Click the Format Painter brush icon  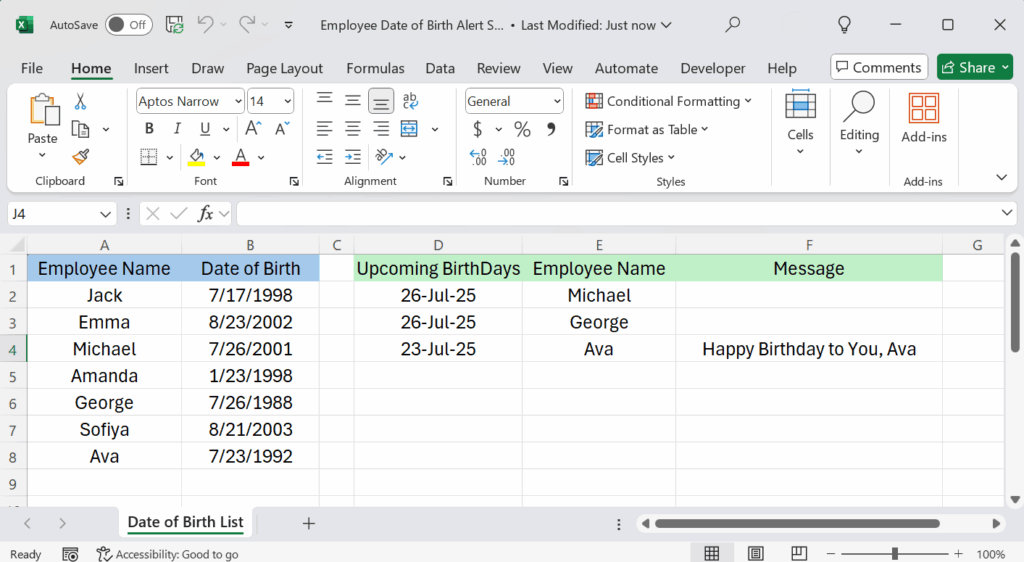point(80,157)
